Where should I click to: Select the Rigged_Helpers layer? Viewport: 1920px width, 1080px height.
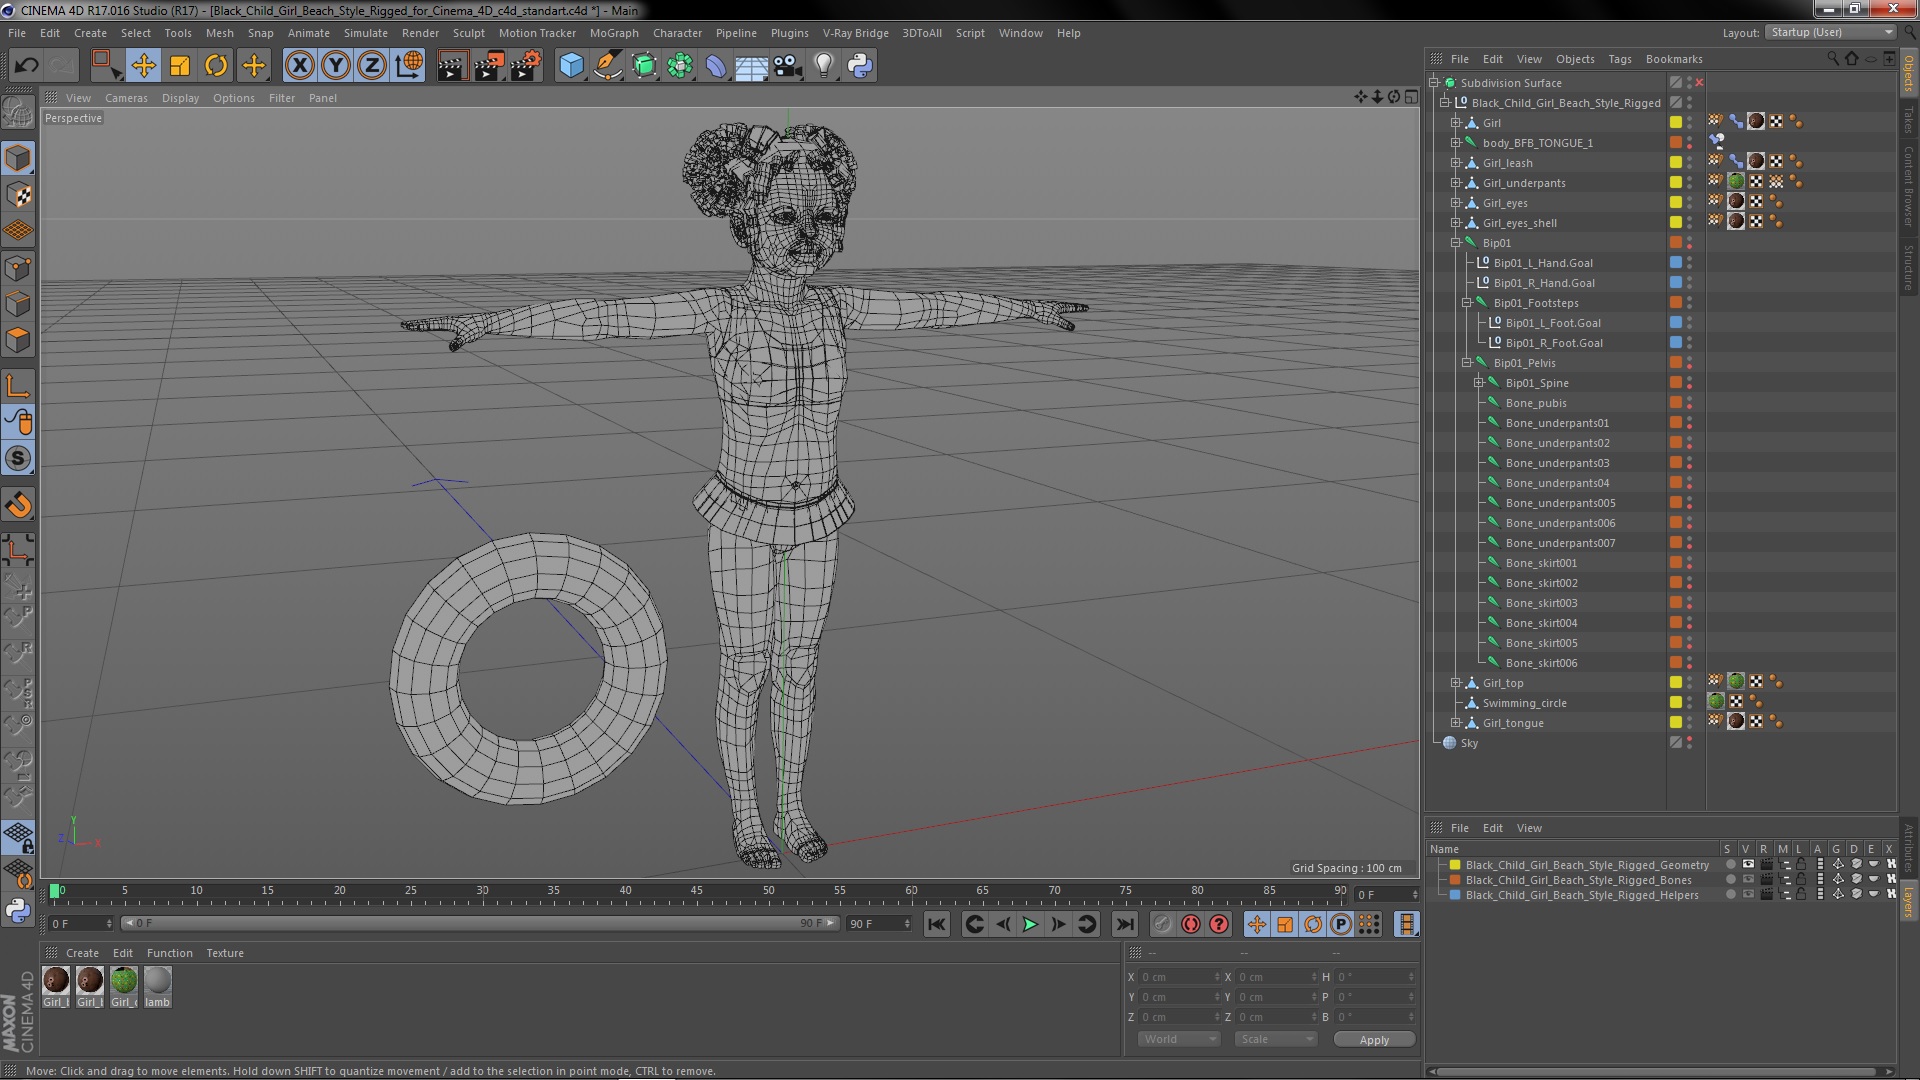pos(1581,895)
